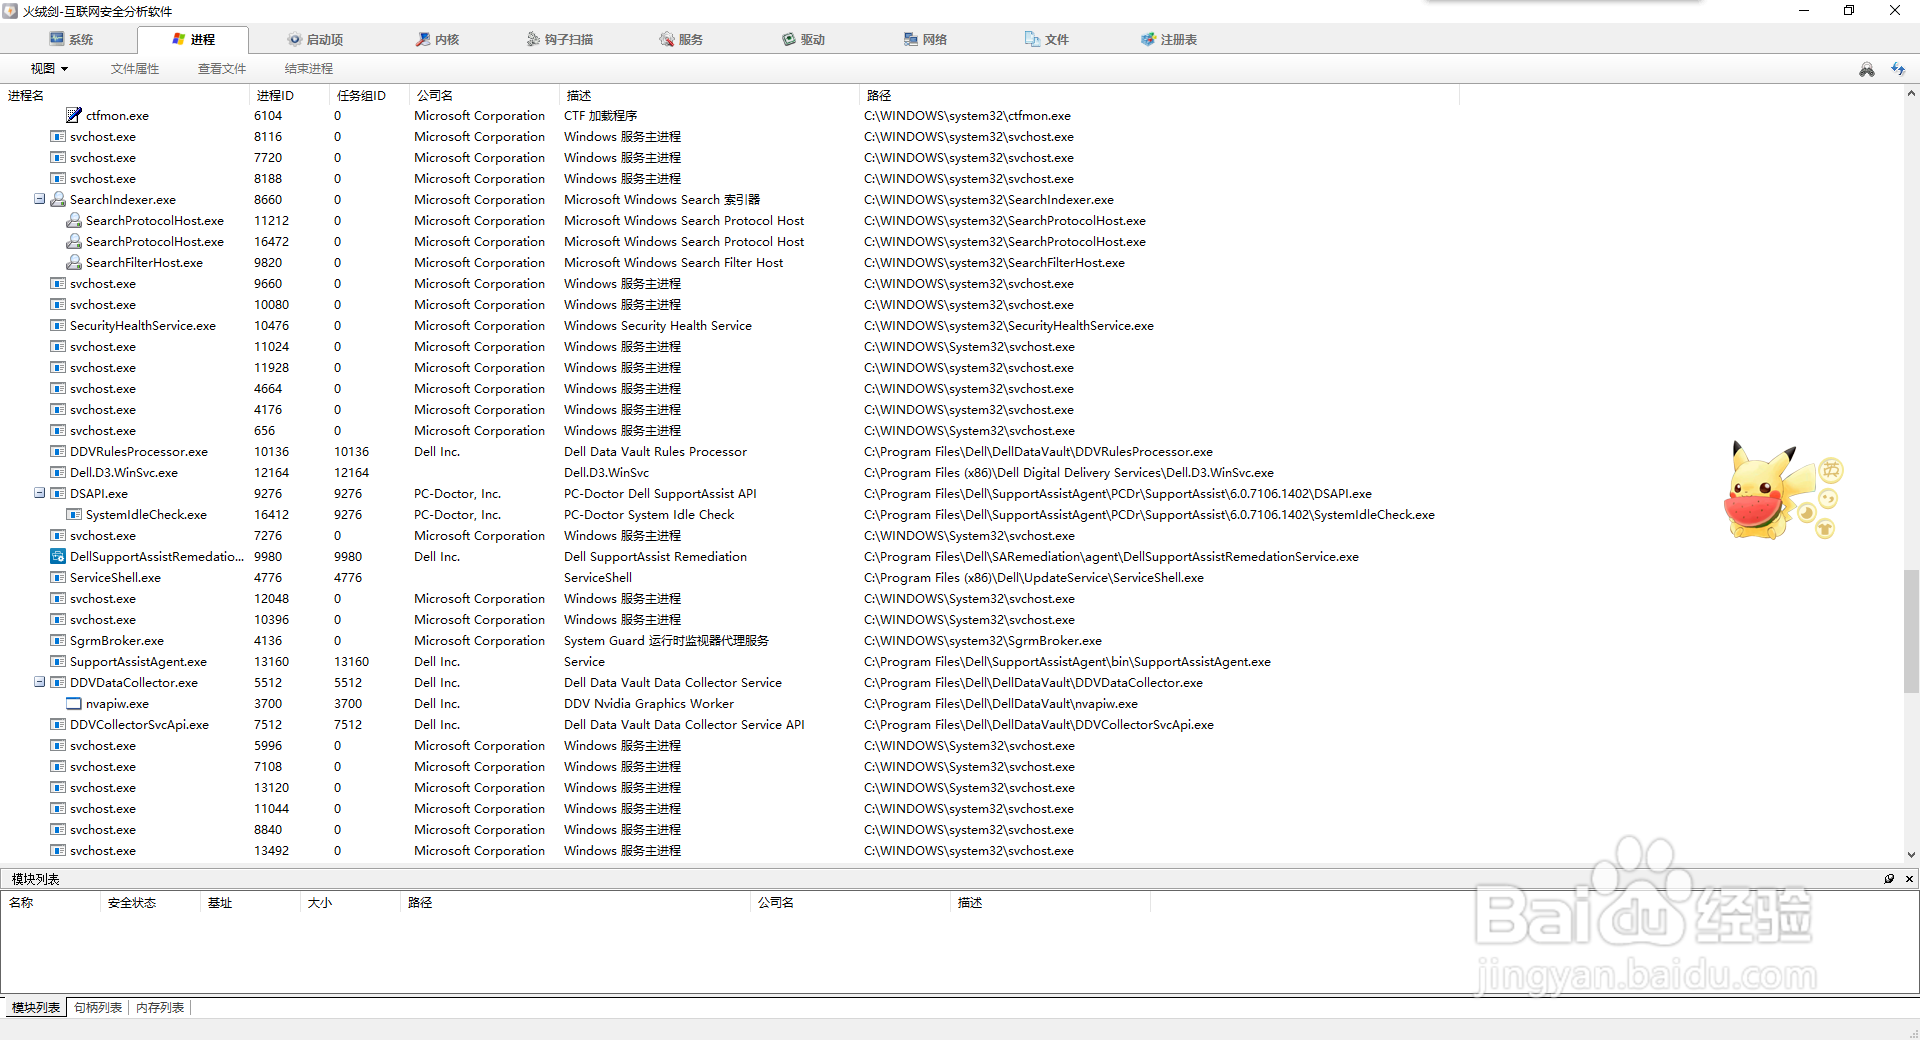This screenshot has width=1920, height=1040.
Task: Open the 注册表 tab
Action: [x=1169, y=39]
